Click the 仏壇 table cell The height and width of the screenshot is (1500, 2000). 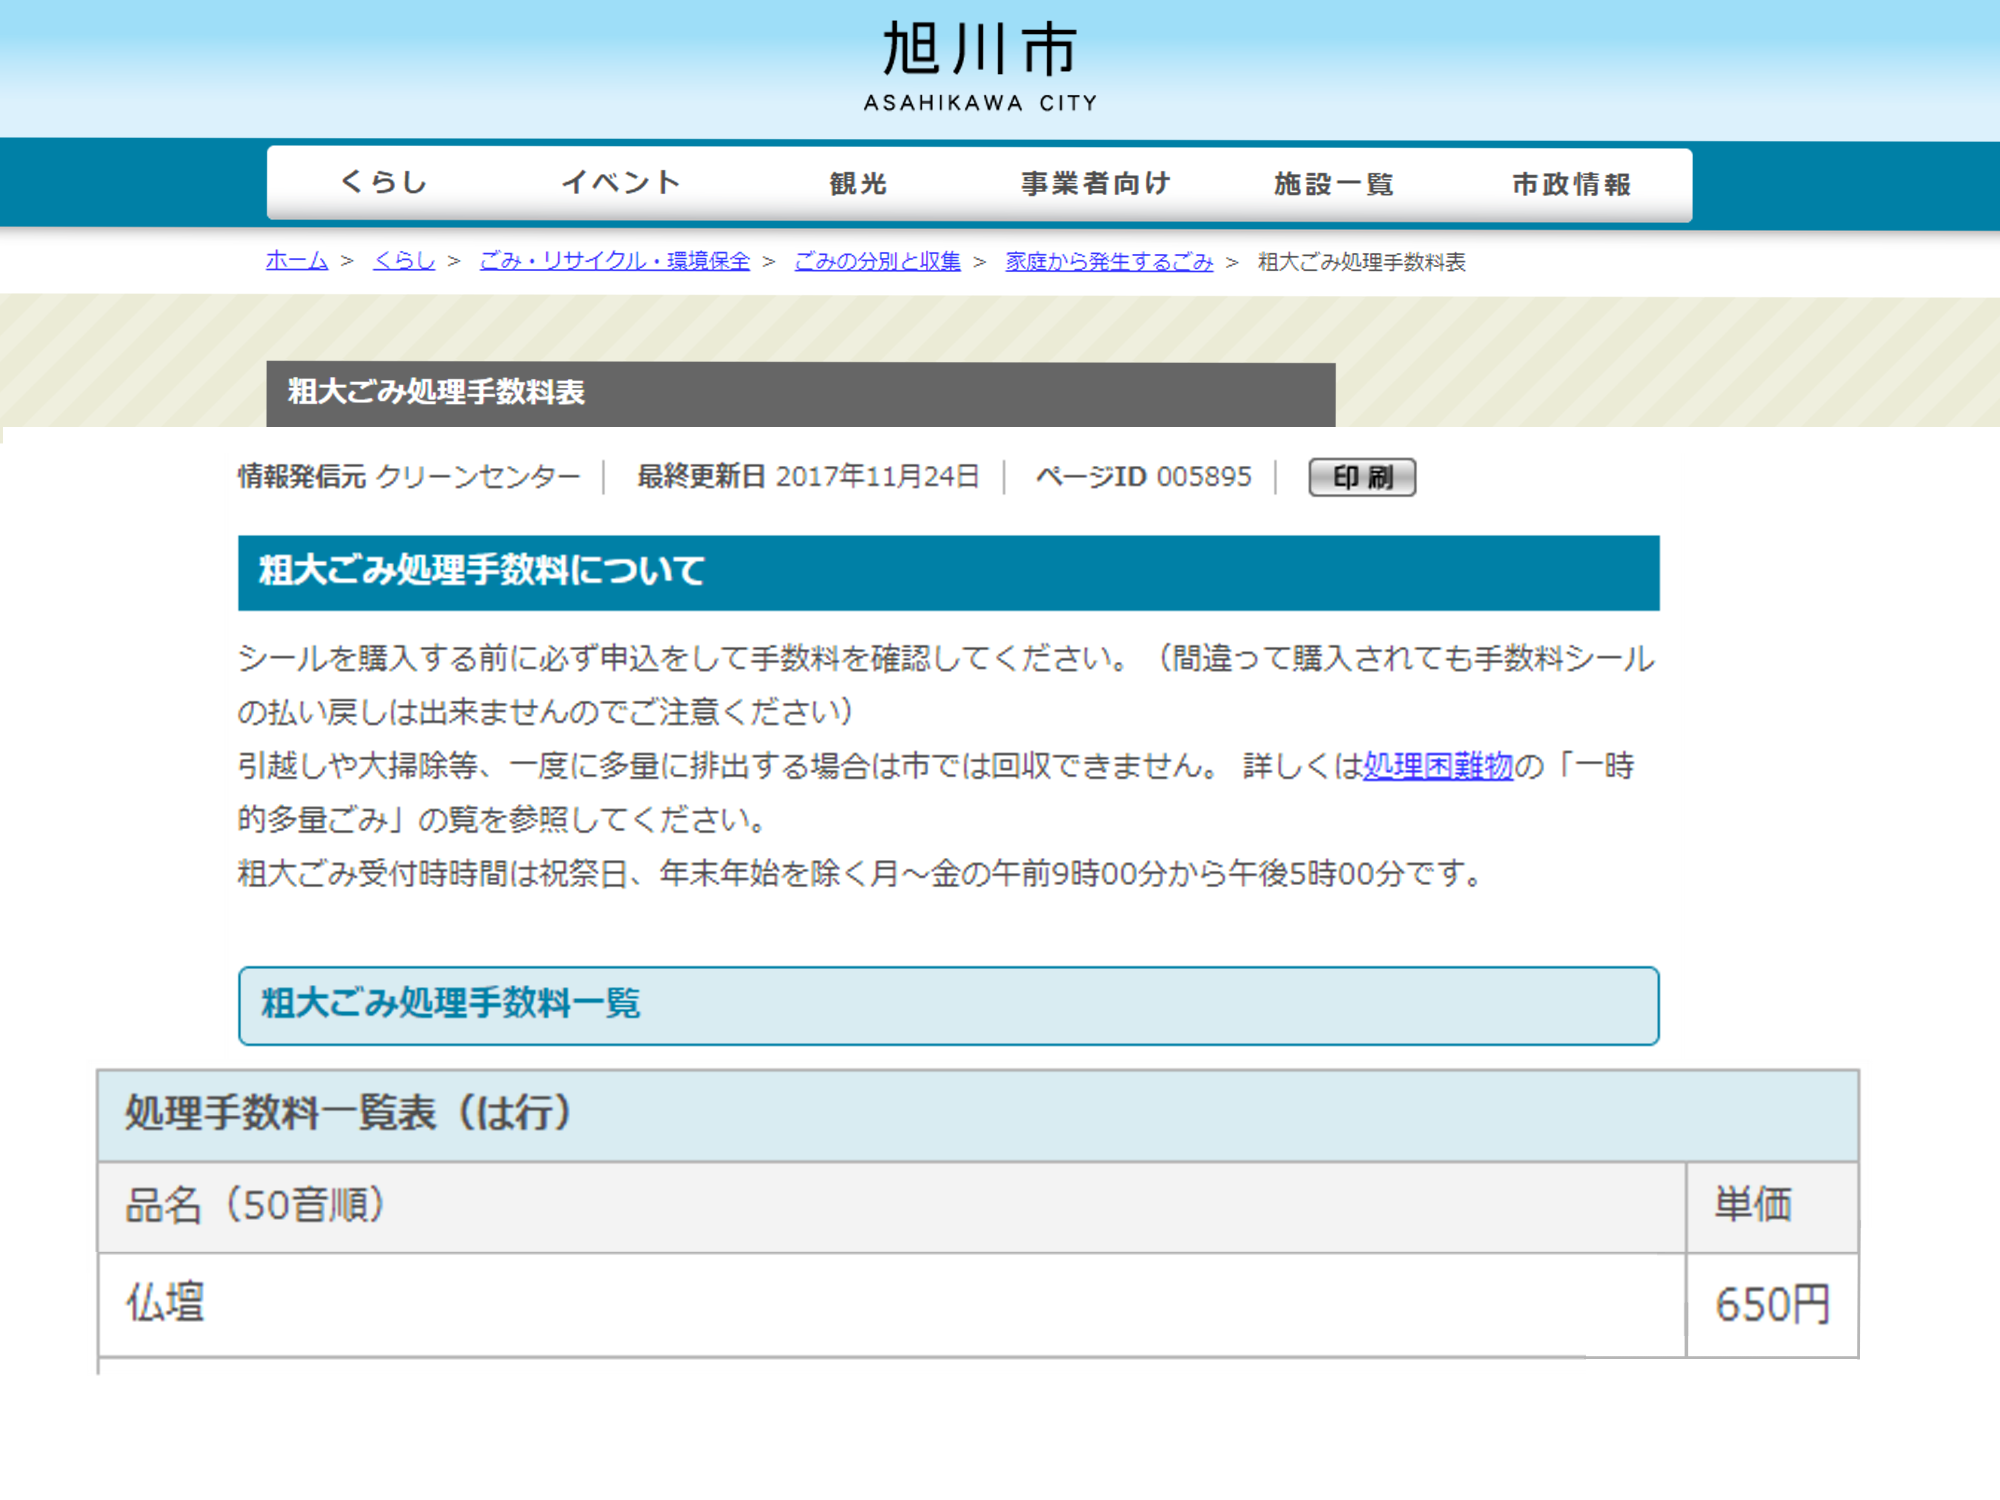pyautogui.click(x=891, y=1304)
